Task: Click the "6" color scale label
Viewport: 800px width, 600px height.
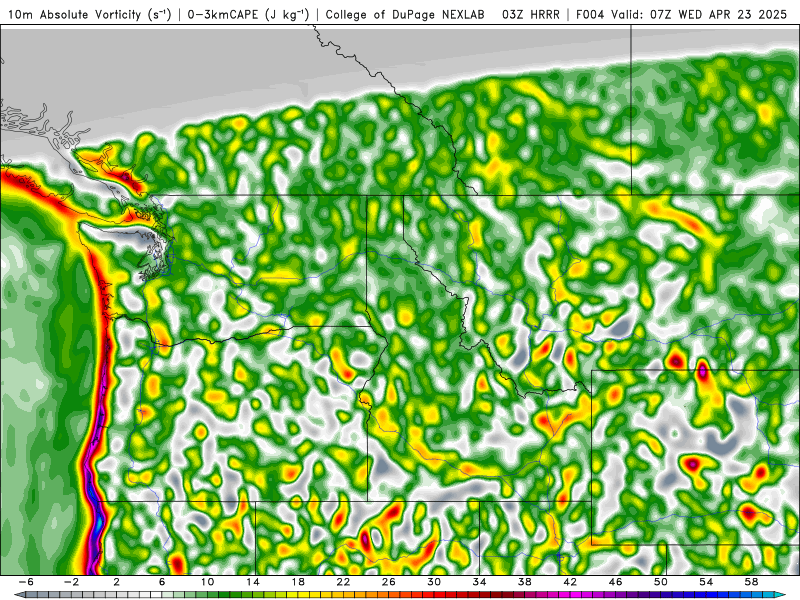Action: pos(162,582)
